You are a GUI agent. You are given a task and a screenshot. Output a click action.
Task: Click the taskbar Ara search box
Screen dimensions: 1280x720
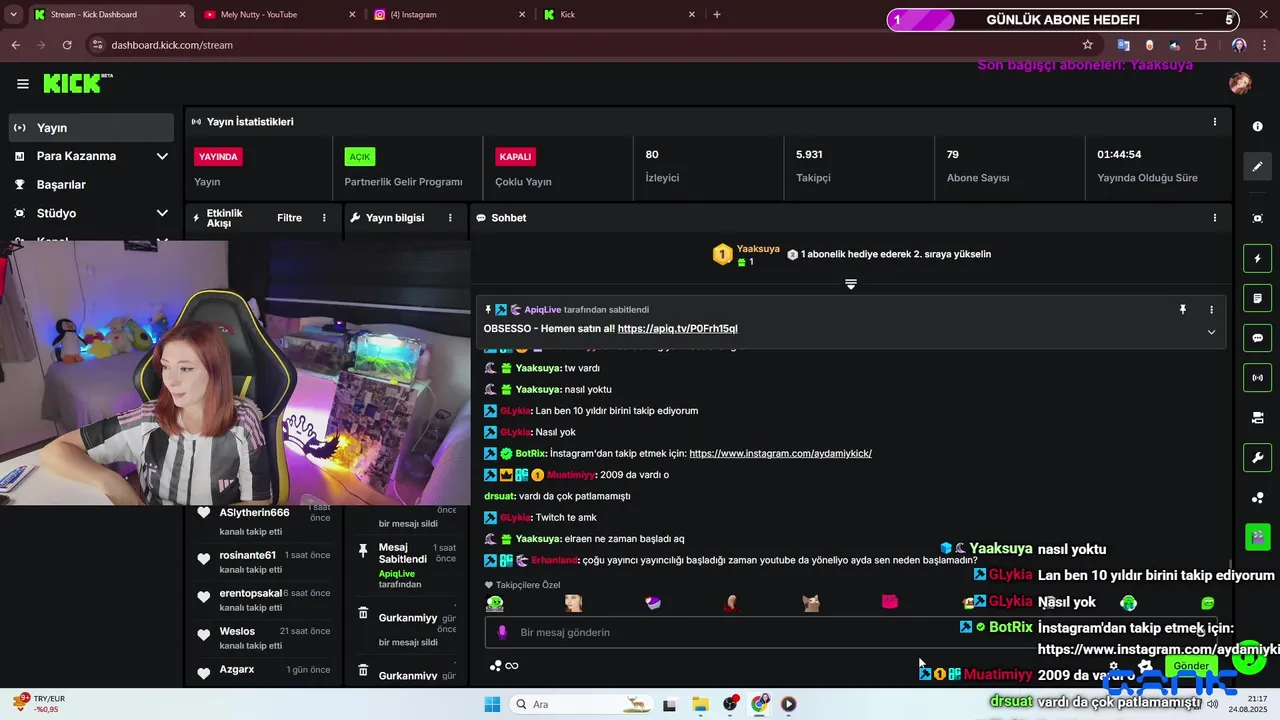[582, 705]
